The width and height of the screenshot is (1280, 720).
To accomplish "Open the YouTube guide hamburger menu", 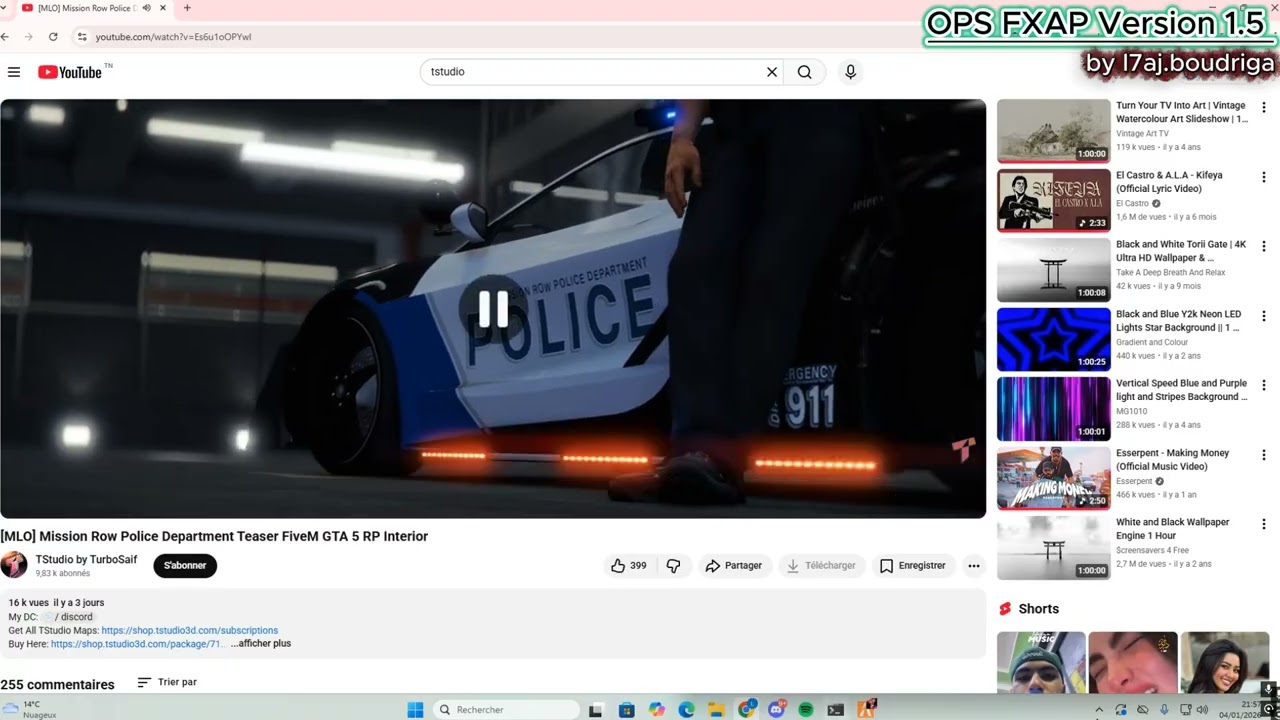I will (x=14, y=72).
